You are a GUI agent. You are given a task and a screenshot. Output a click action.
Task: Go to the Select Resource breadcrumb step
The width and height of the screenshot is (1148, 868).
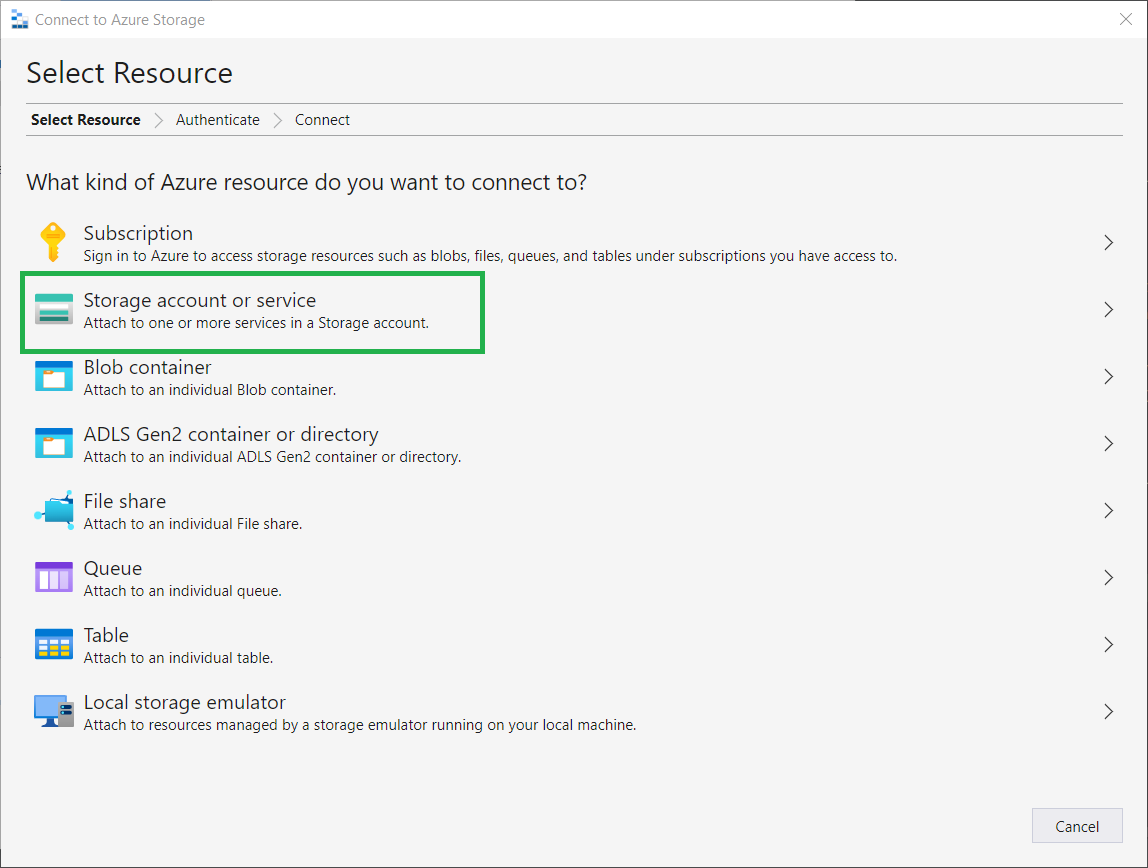point(86,120)
